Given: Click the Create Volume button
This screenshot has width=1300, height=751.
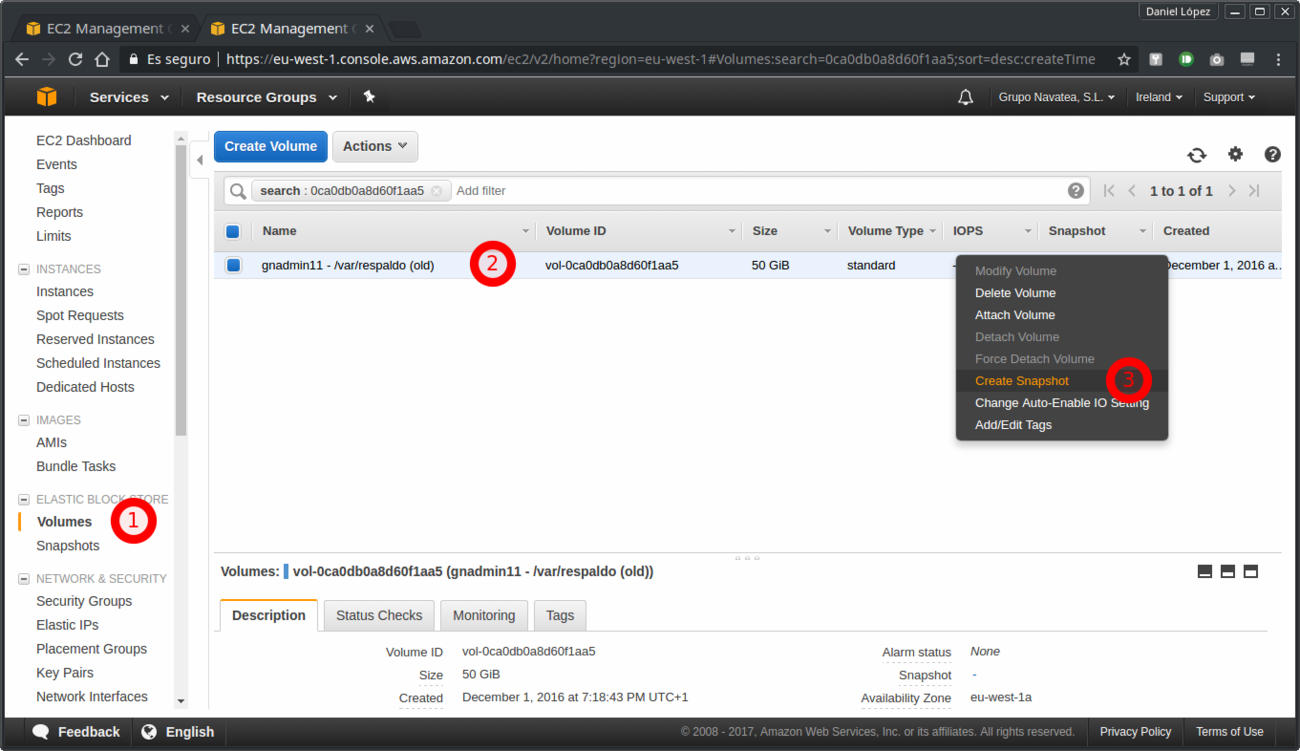Looking at the screenshot, I should pyautogui.click(x=270, y=146).
